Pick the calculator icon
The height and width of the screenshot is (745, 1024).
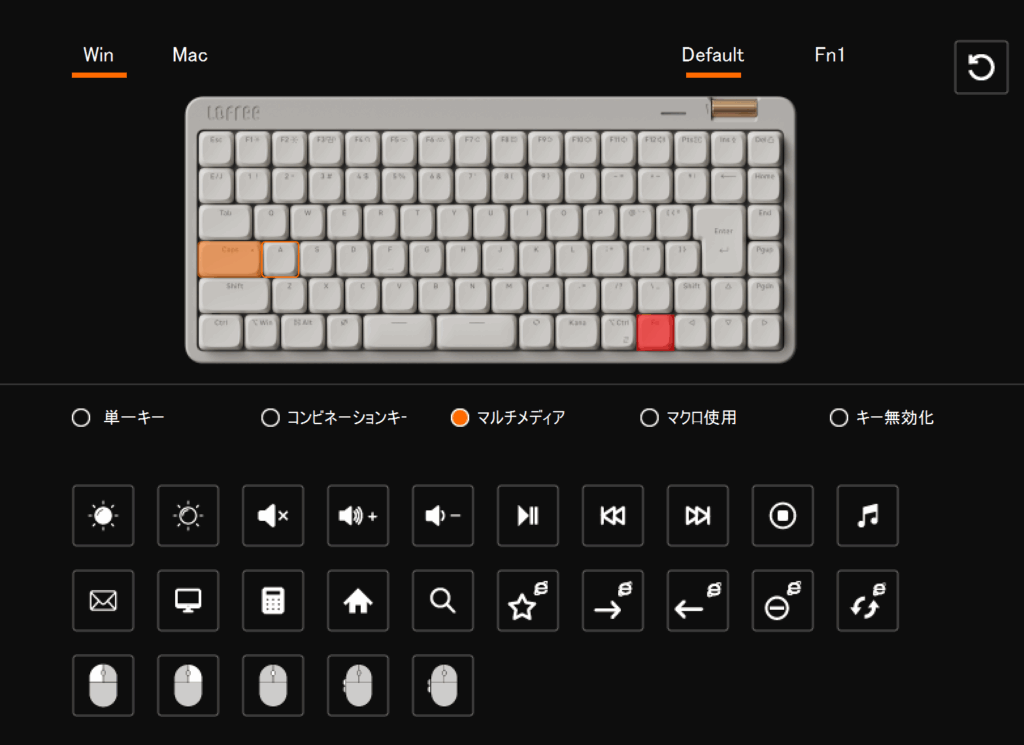point(273,601)
